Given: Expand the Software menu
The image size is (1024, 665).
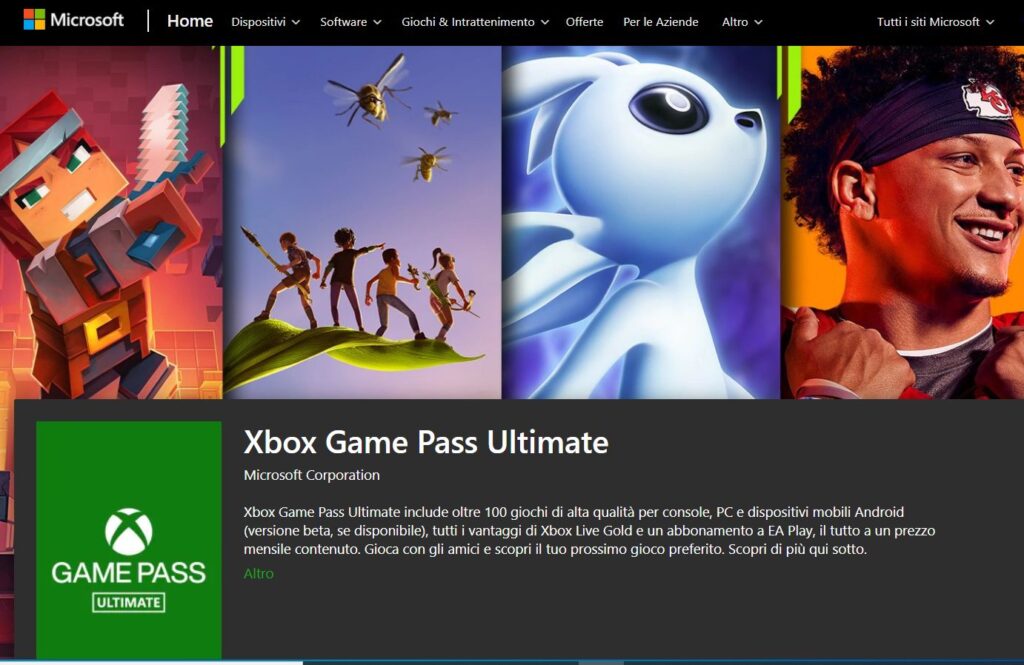Looking at the screenshot, I should pos(350,22).
